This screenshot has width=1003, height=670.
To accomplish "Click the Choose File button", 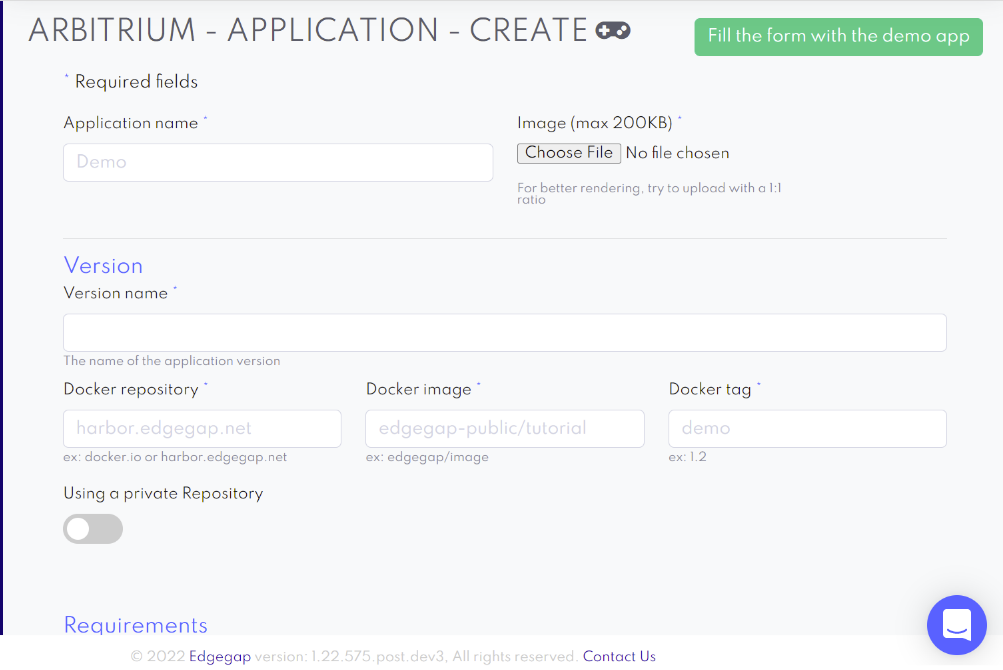I will coord(569,153).
